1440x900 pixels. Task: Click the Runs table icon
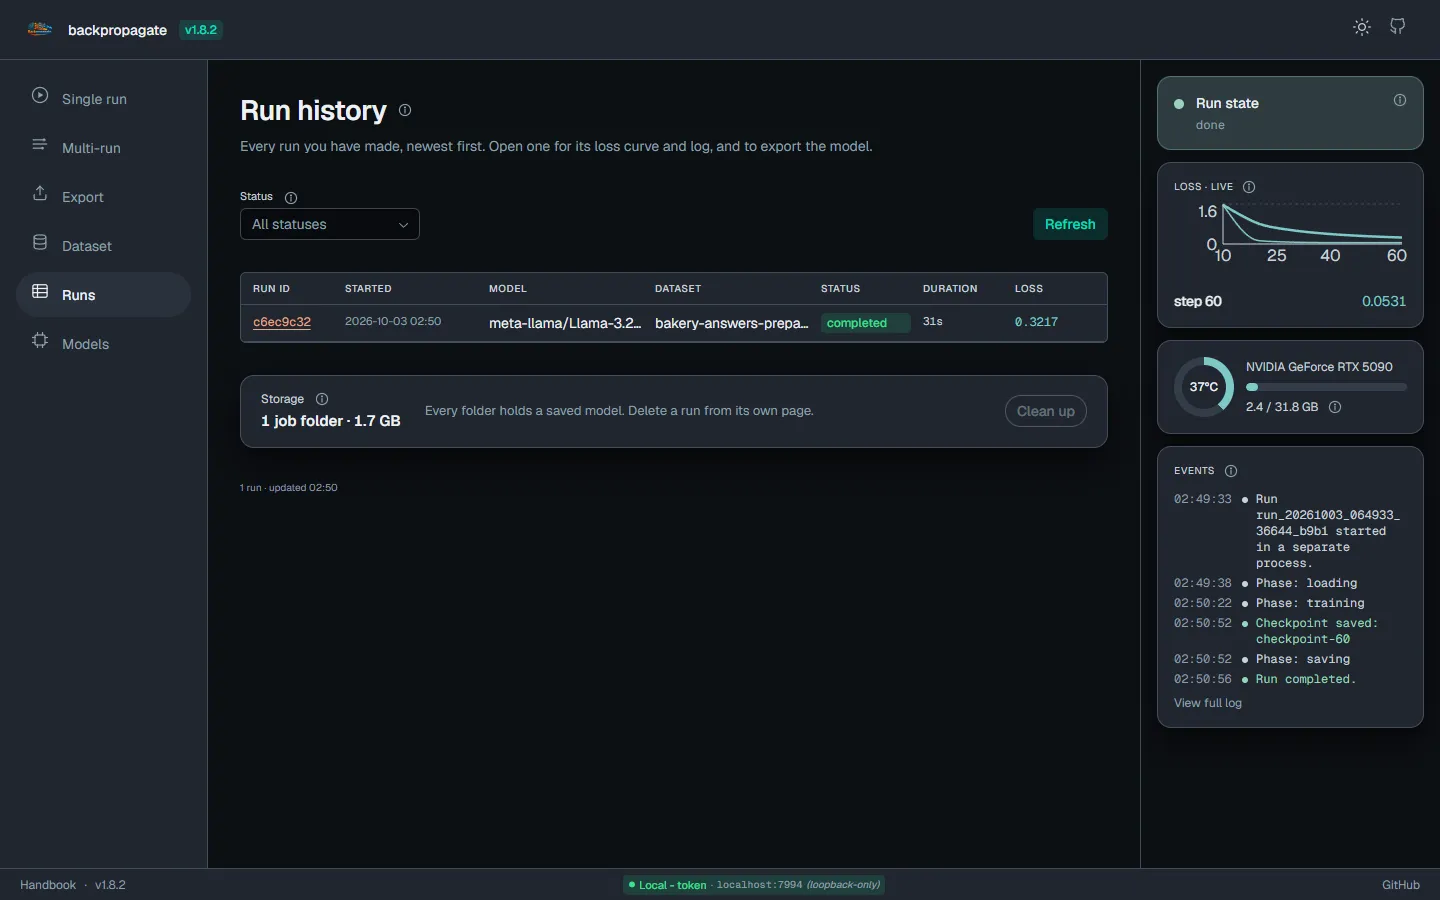(40, 292)
